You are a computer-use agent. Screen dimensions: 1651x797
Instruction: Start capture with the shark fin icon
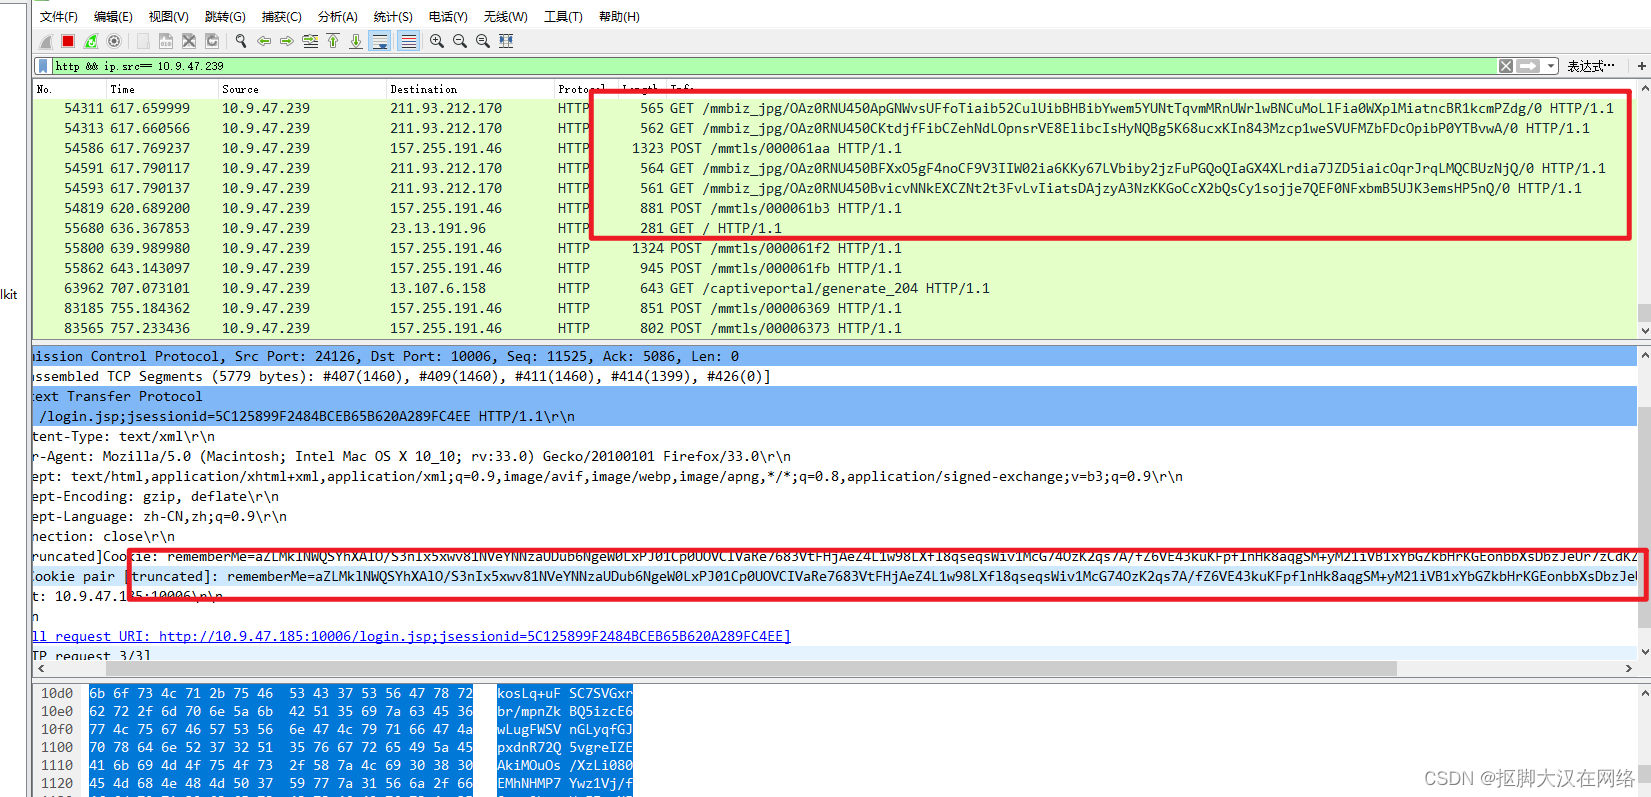(x=46, y=41)
